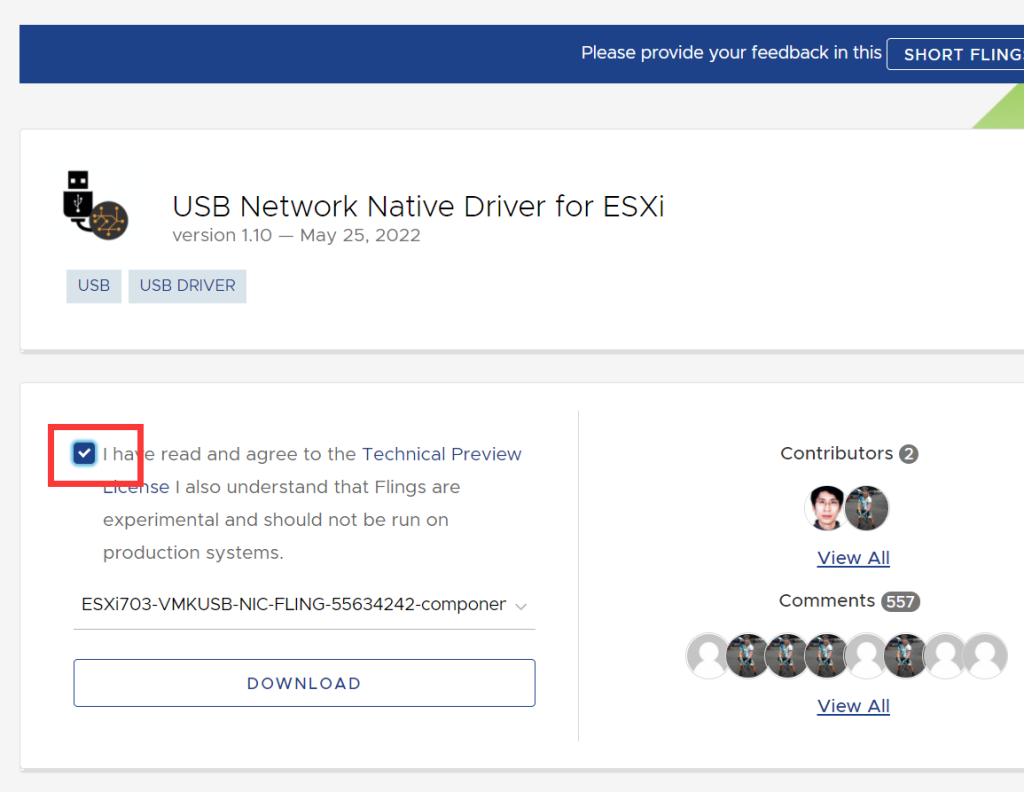Select a different driver package from the dropdown

[x=300, y=605]
